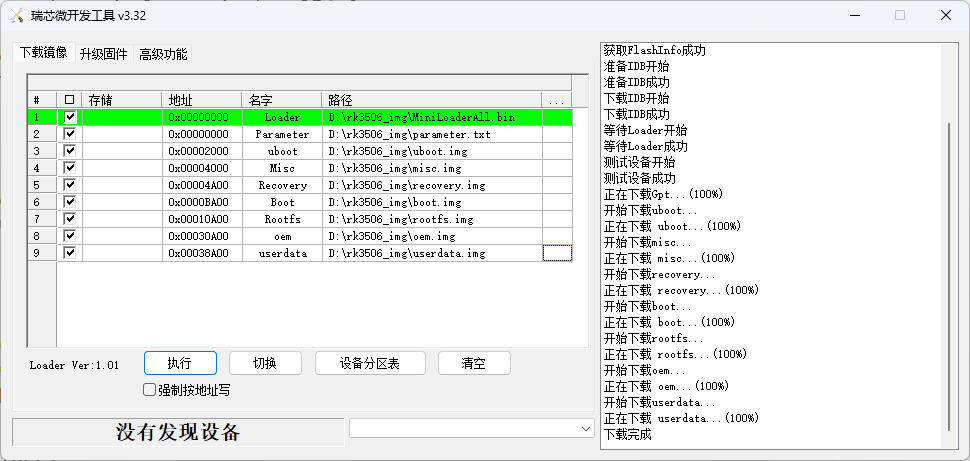The height and width of the screenshot is (461, 970).
Task: Select path recovery.img cell
Action: coord(432,185)
